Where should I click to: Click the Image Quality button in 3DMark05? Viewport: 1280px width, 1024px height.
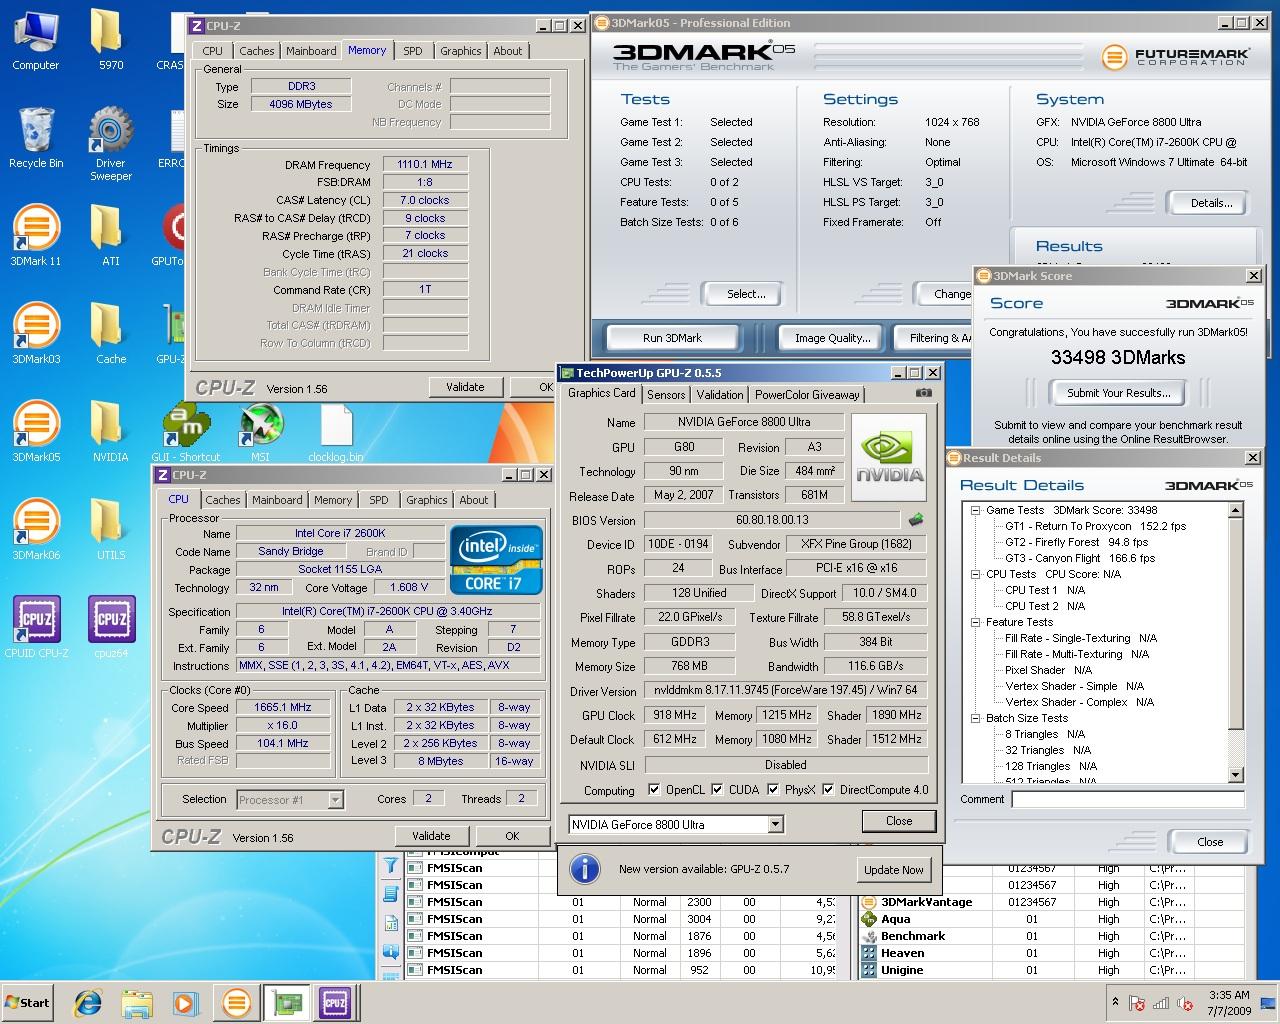832,338
